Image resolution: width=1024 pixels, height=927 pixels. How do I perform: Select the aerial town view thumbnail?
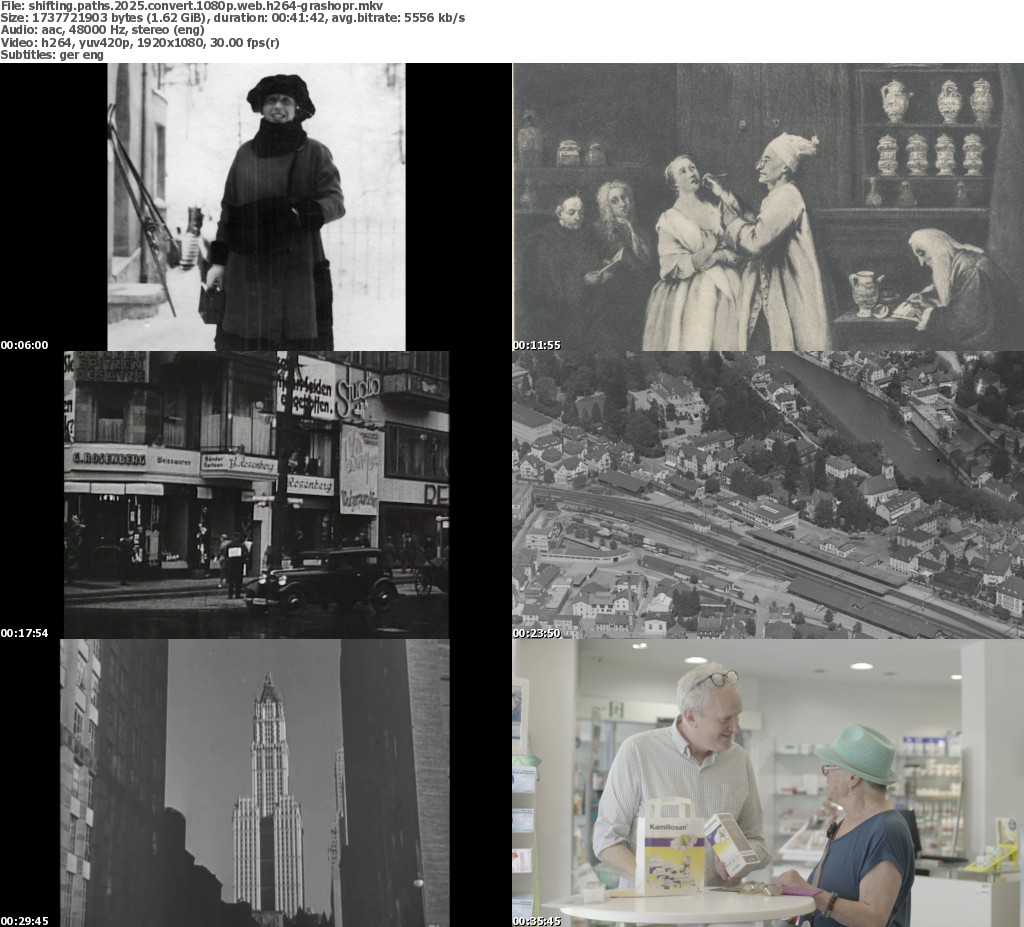[768, 494]
